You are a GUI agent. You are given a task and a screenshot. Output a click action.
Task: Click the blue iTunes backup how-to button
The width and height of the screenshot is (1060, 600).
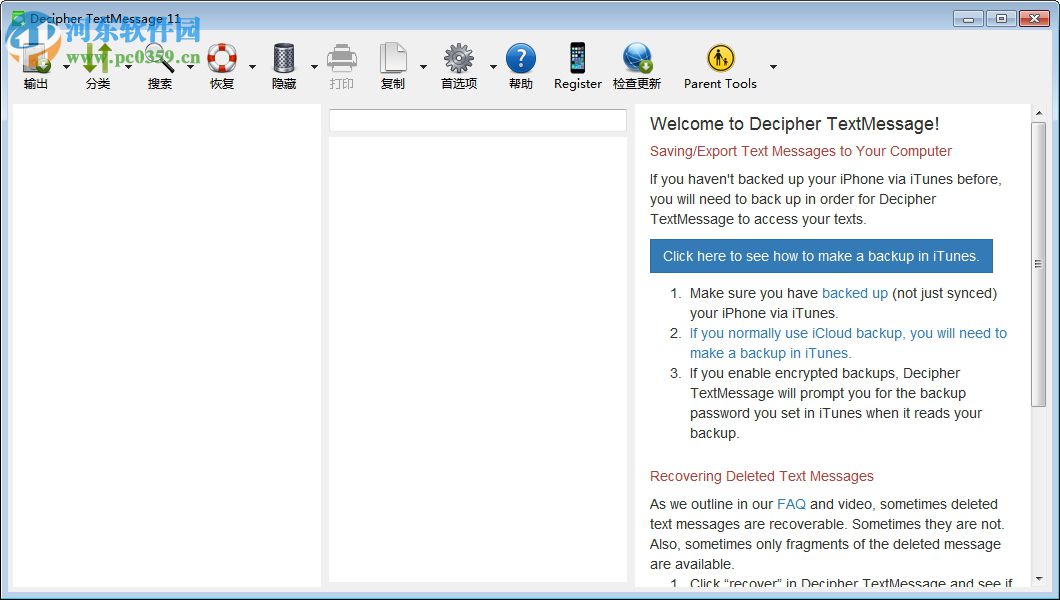[821, 256]
